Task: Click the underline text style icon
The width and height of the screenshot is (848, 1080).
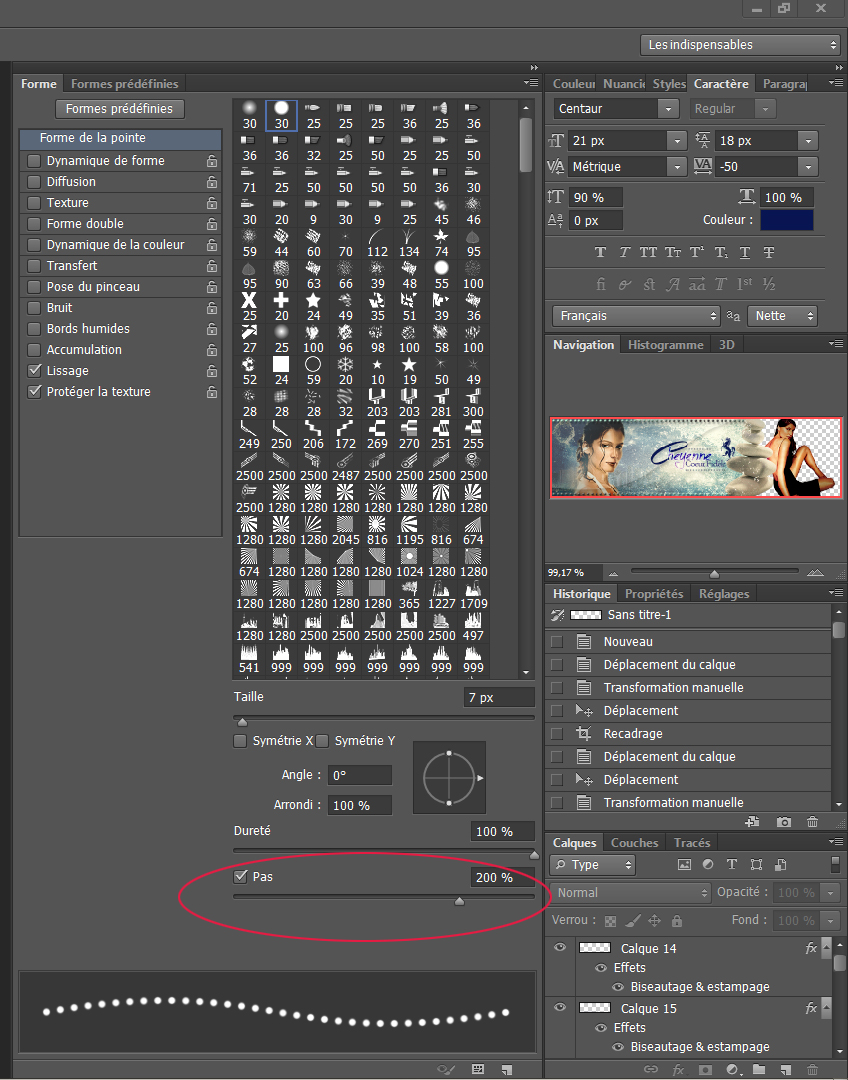Action: [744, 252]
